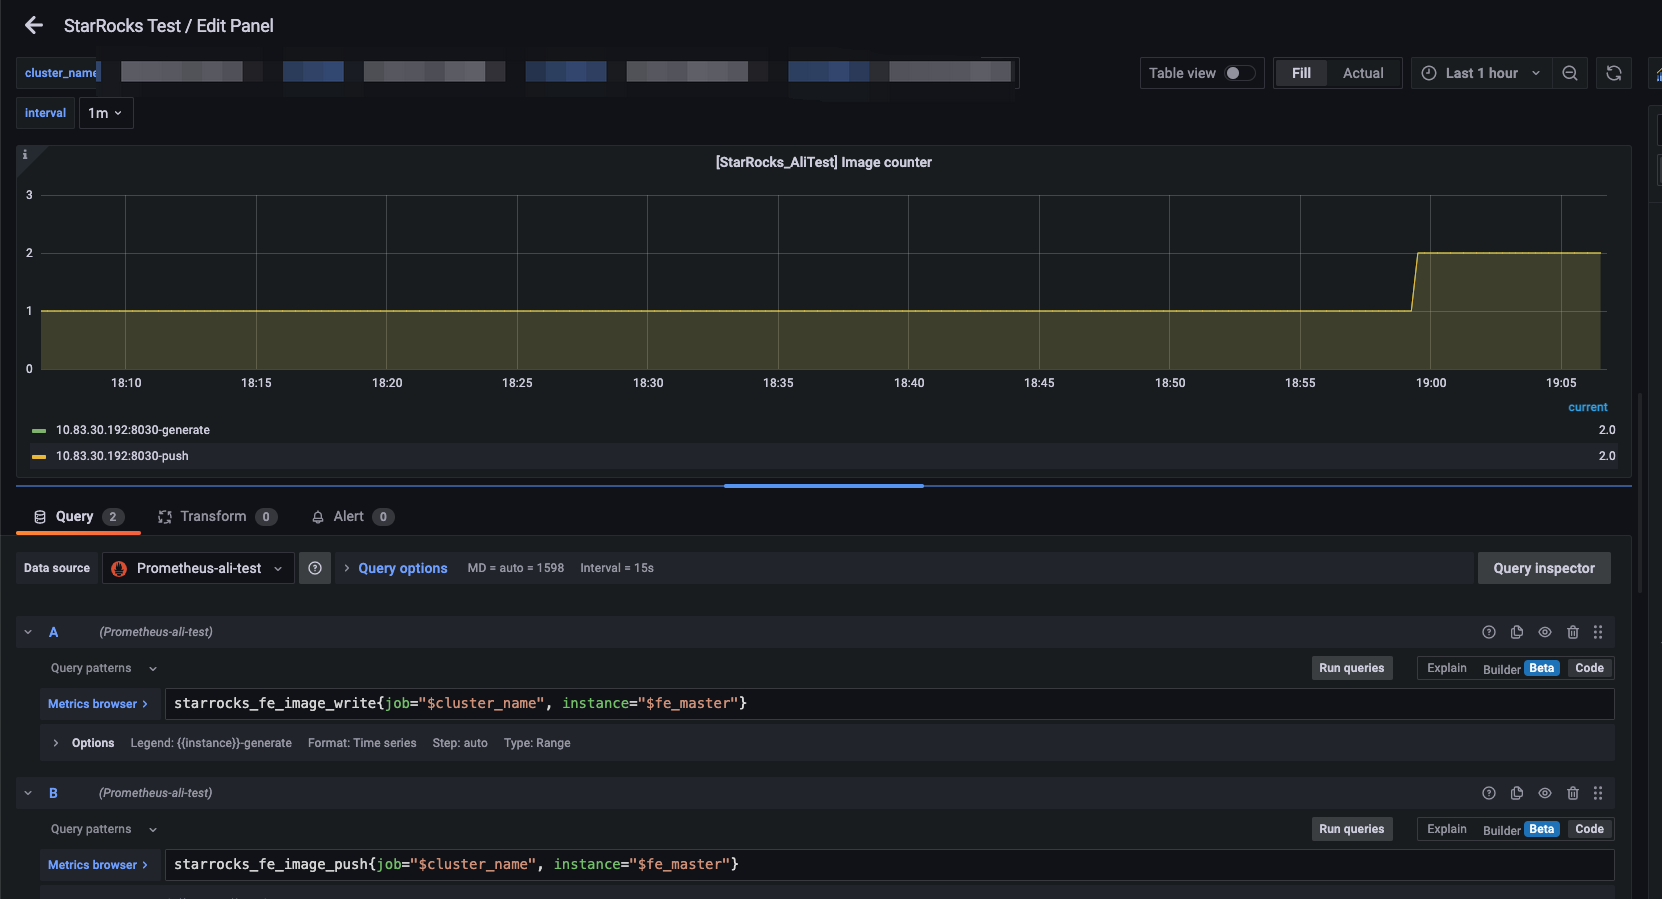This screenshot has width=1662, height=899.
Task: Click the yellow swatch for 10.83.30.192:8030-push series
Action: pyautogui.click(x=39, y=456)
